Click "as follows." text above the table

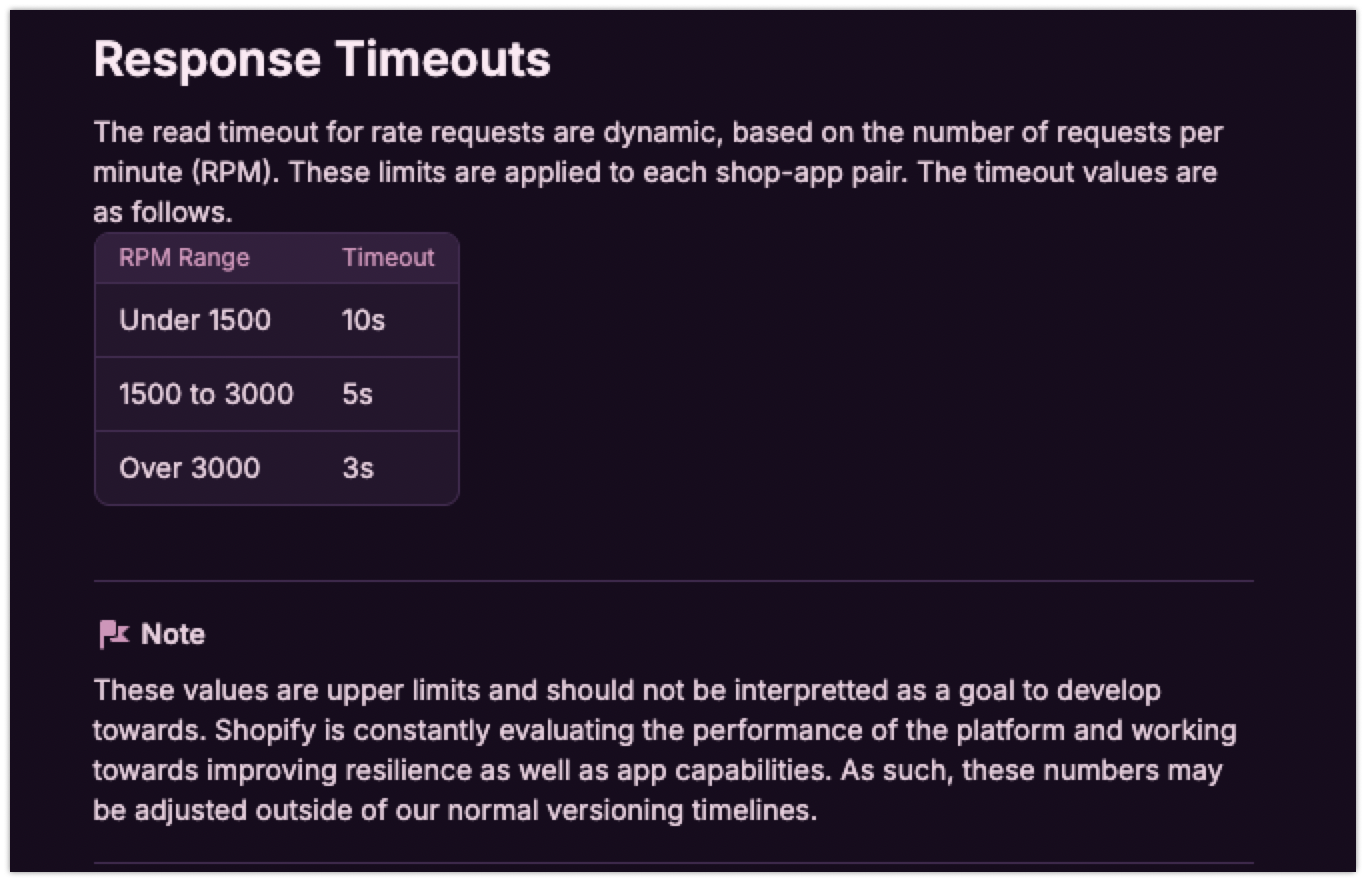[x=163, y=212]
